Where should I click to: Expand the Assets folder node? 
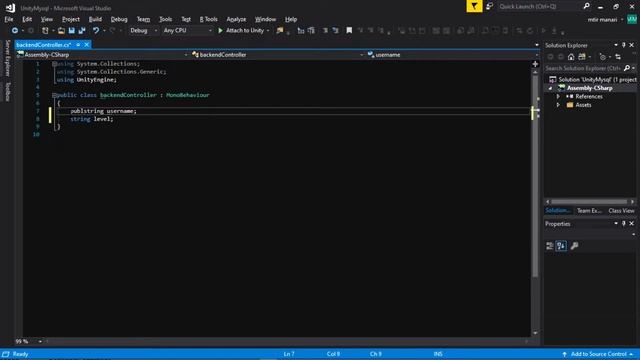tap(558, 105)
